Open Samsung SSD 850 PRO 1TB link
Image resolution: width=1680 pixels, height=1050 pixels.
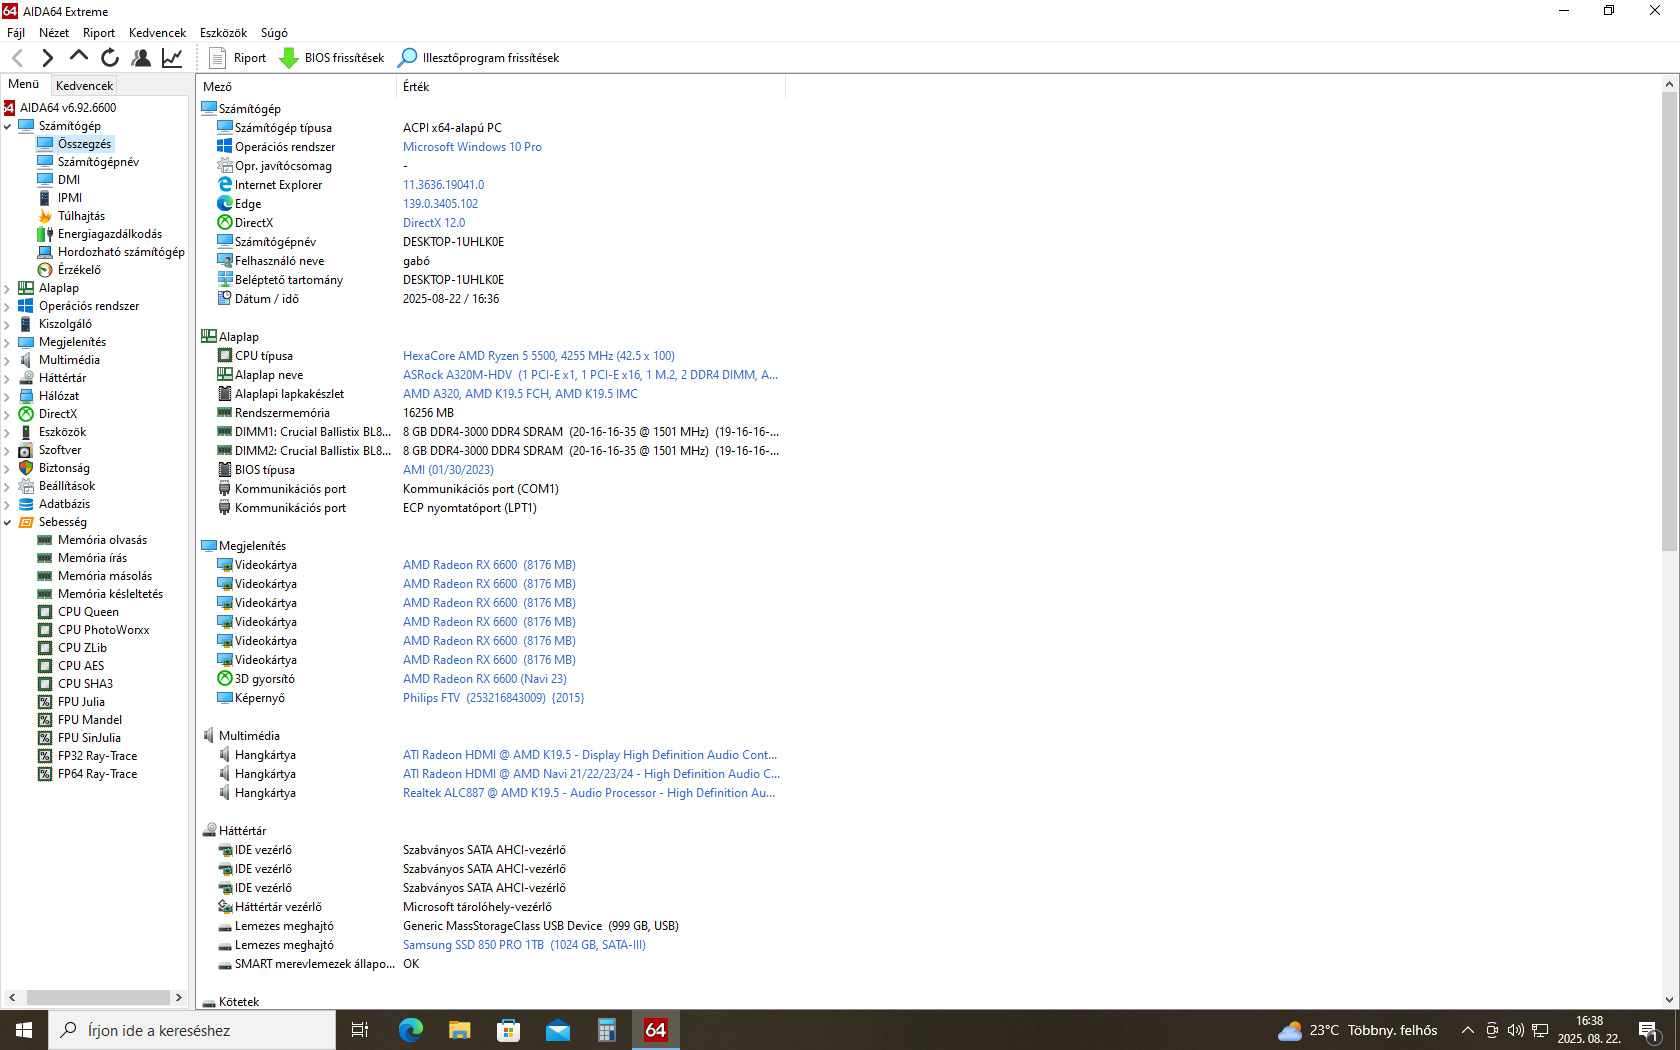tap(524, 945)
